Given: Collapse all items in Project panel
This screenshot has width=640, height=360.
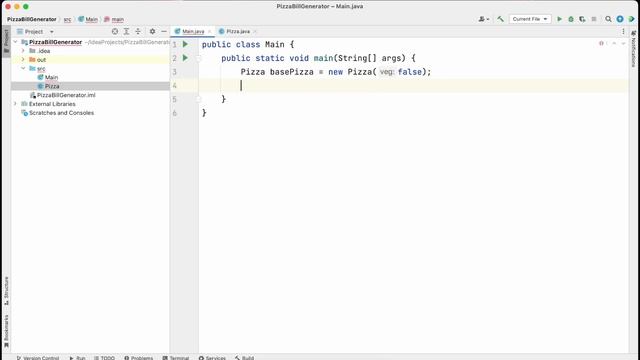Looking at the screenshot, I should pyautogui.click(x=138, y=31).
